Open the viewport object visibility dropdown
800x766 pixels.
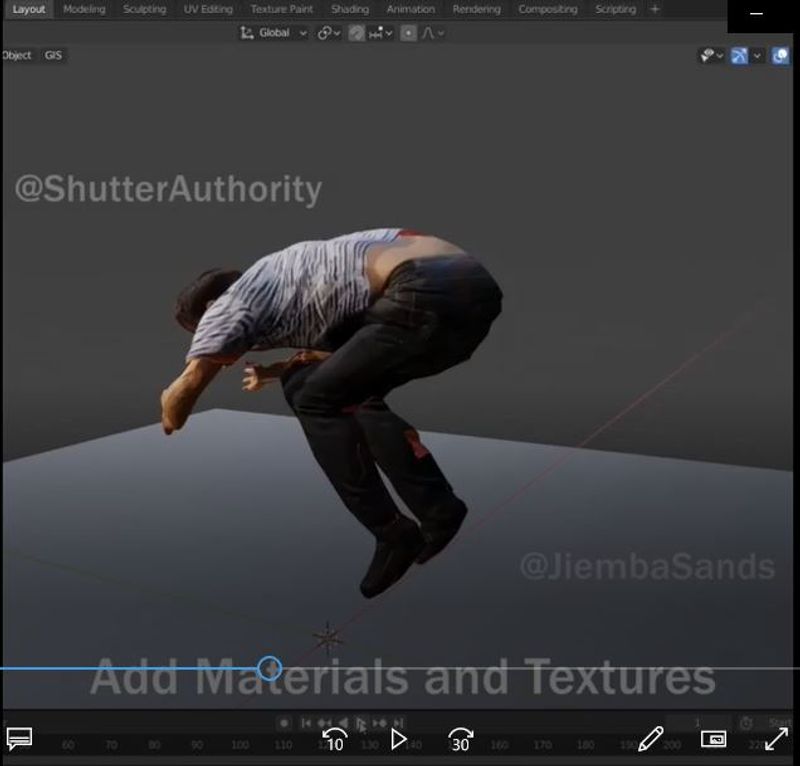click(x=711, y=56)
